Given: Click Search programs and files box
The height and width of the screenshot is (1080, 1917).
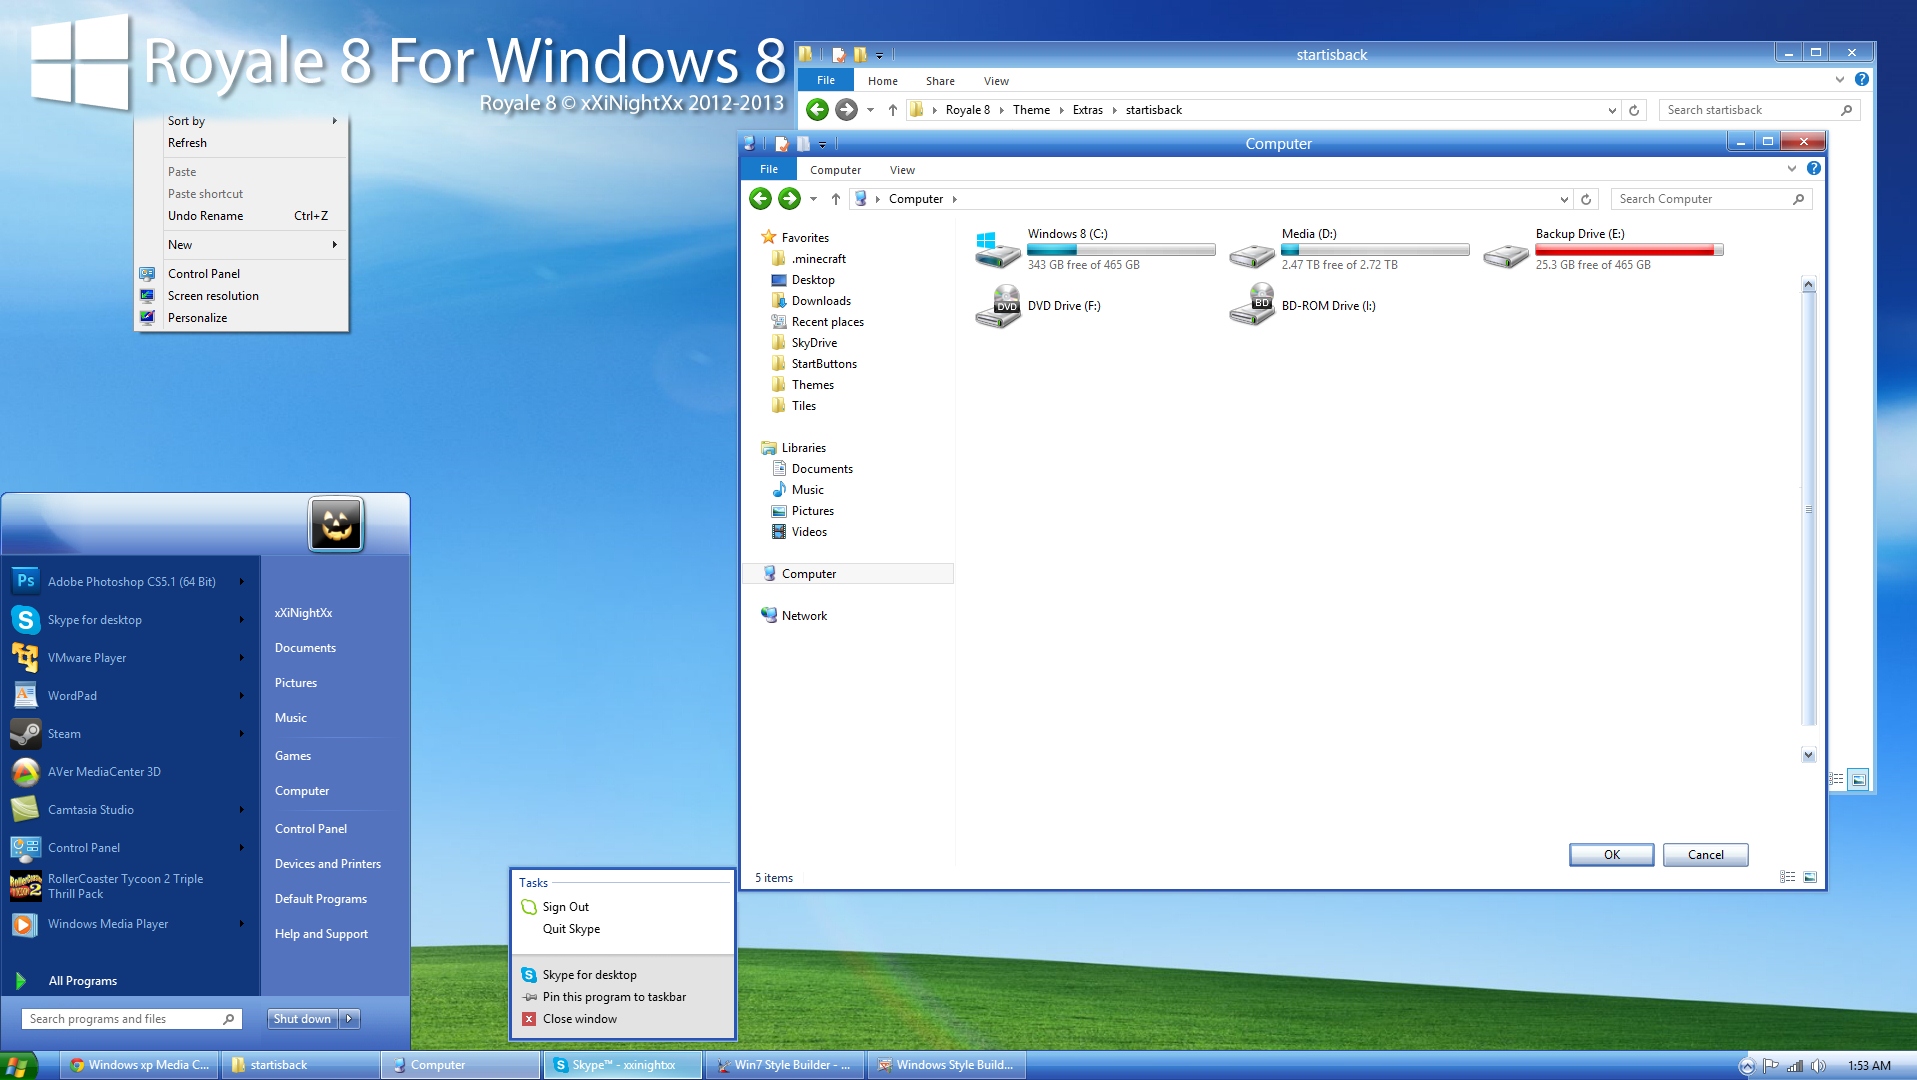Looking at the screenshot, I should [131, 1019].
